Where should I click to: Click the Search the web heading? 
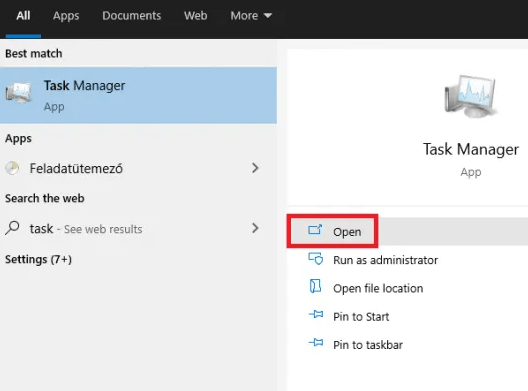pyautogui.click(x=44, y=198)
